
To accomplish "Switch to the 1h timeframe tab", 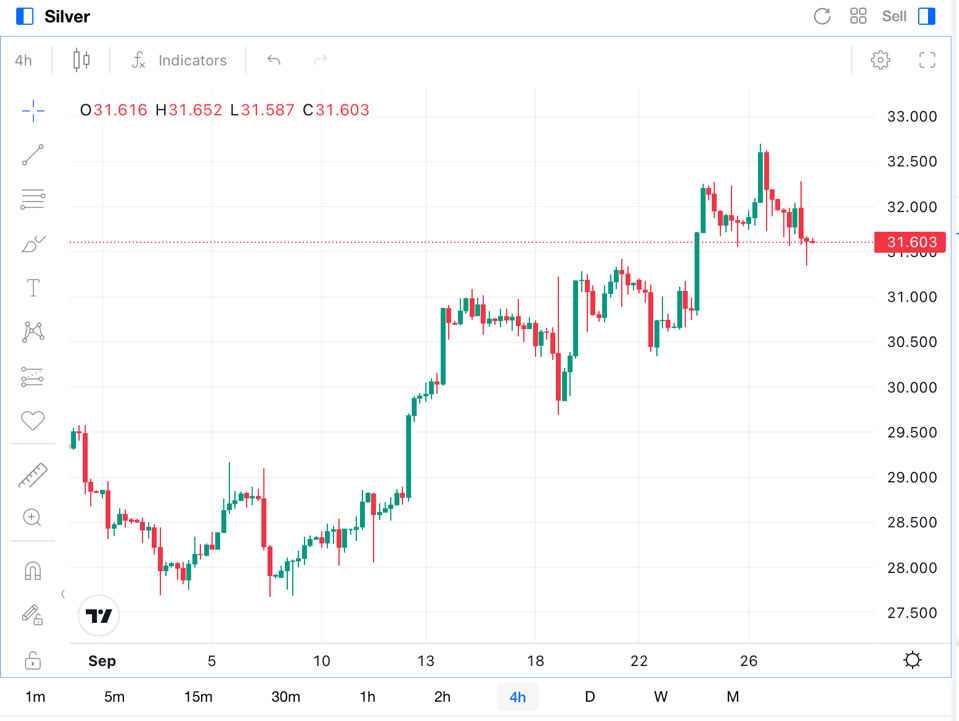I will click(368, 697).
